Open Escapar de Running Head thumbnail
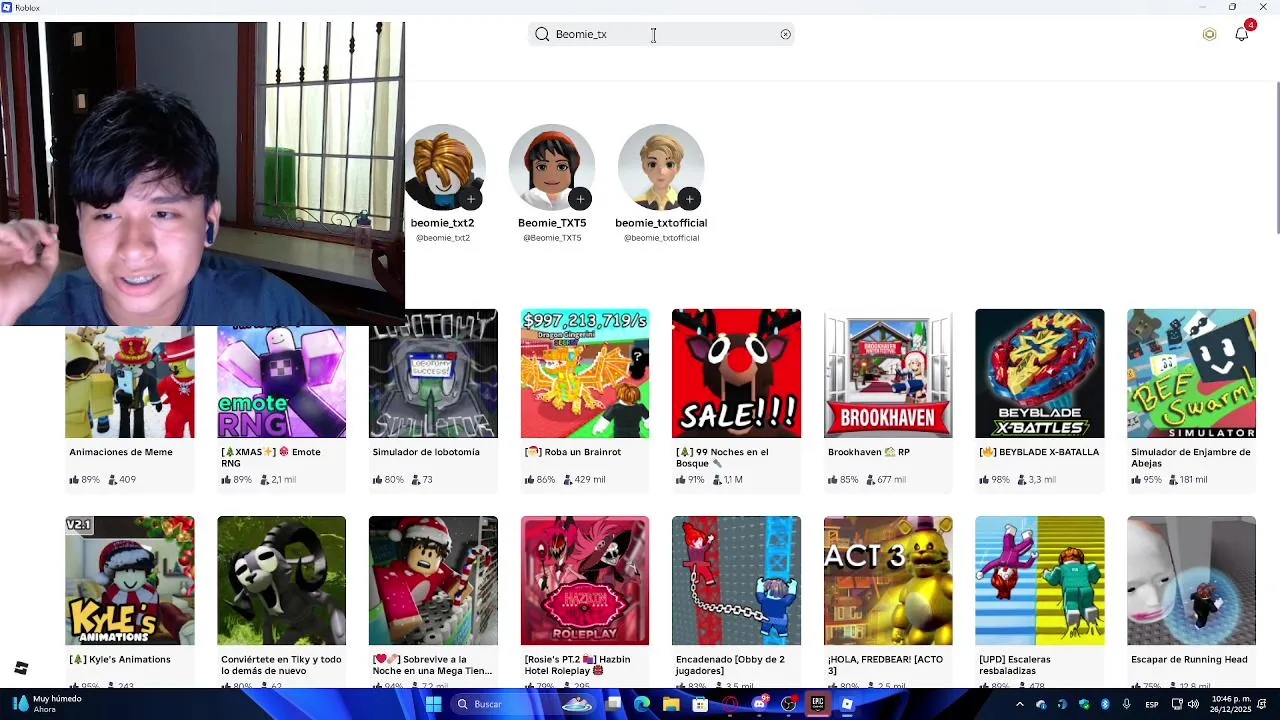The width and height of the screenshot is (1280, 720). click(1191, 580)
